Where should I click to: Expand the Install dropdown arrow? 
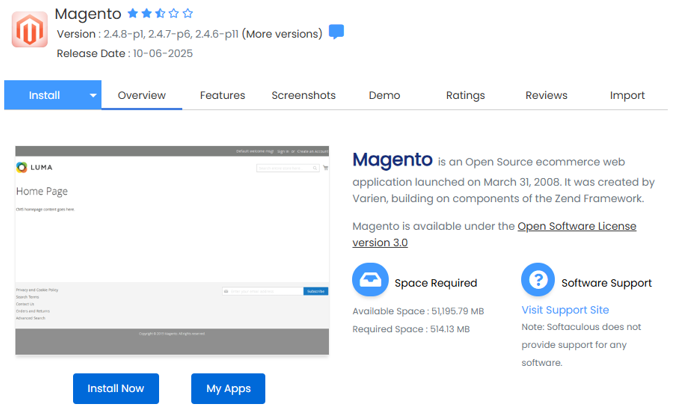tap(93, 96)
